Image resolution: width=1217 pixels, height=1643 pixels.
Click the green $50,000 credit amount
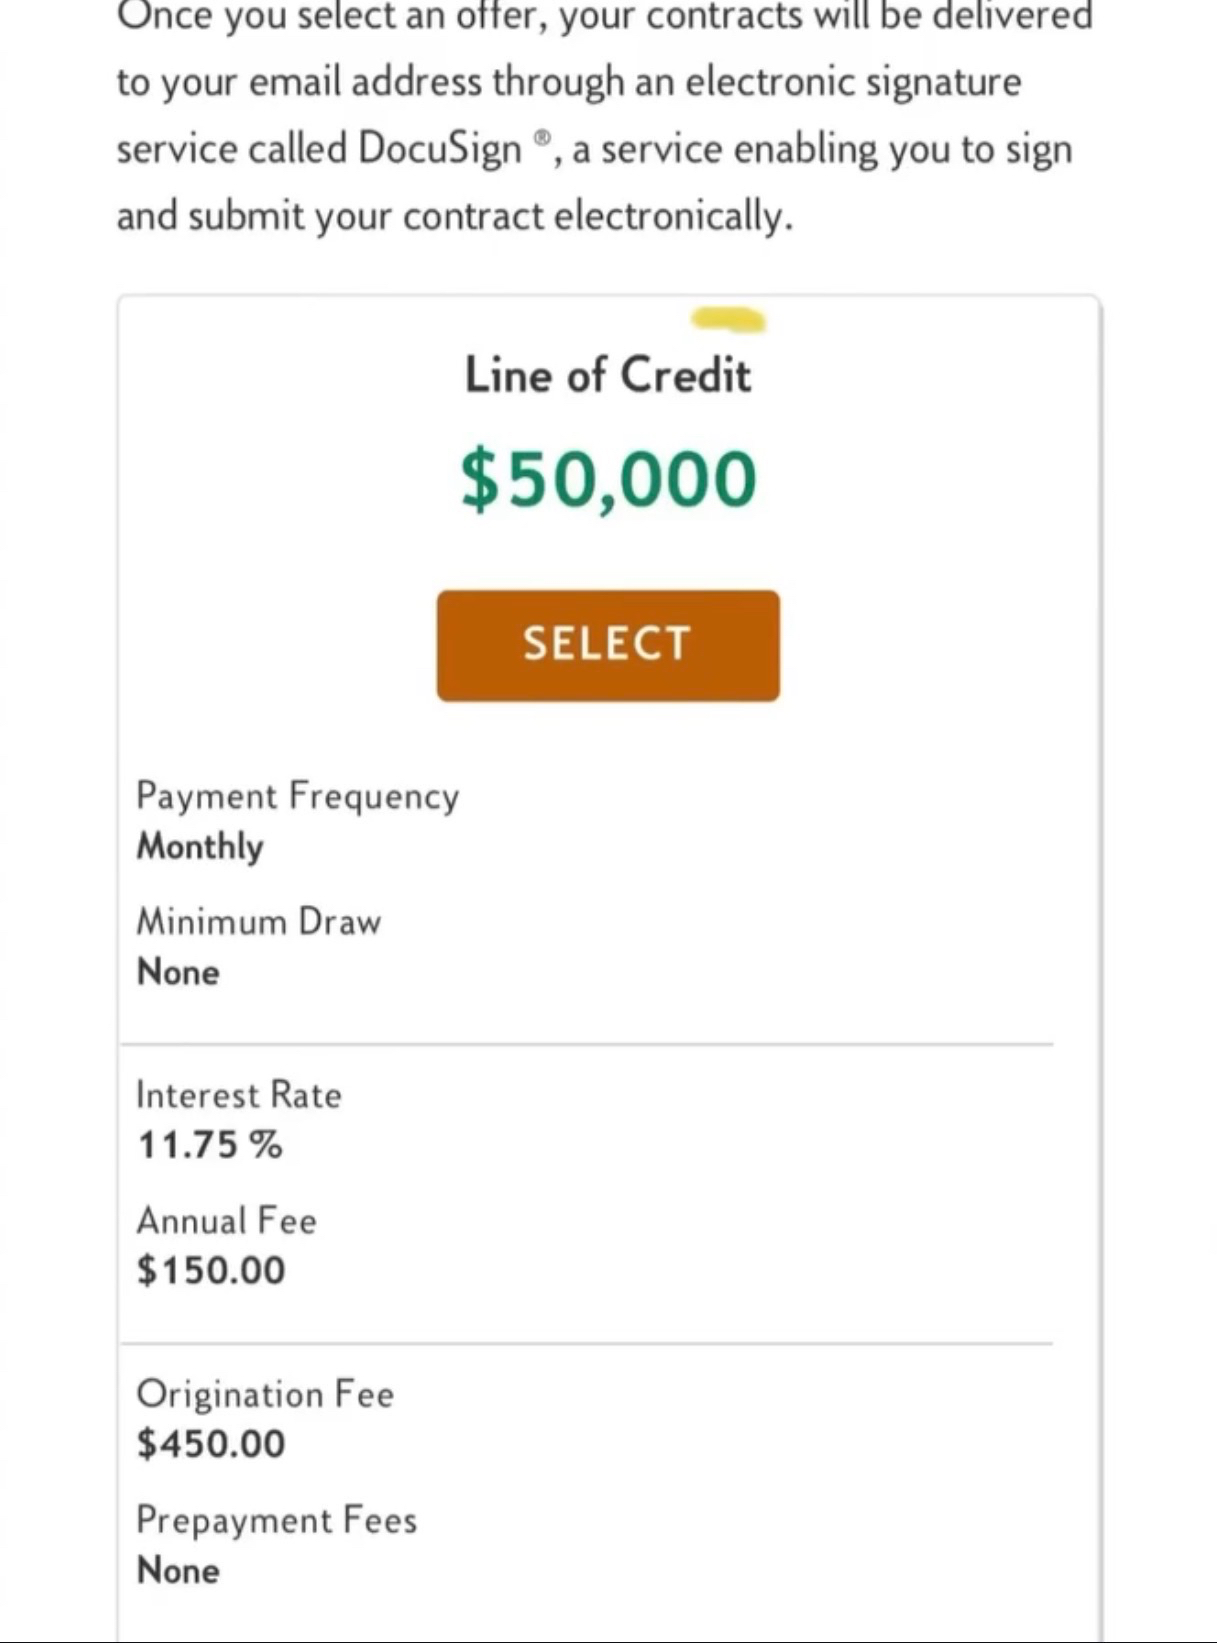tap(608, 479)
